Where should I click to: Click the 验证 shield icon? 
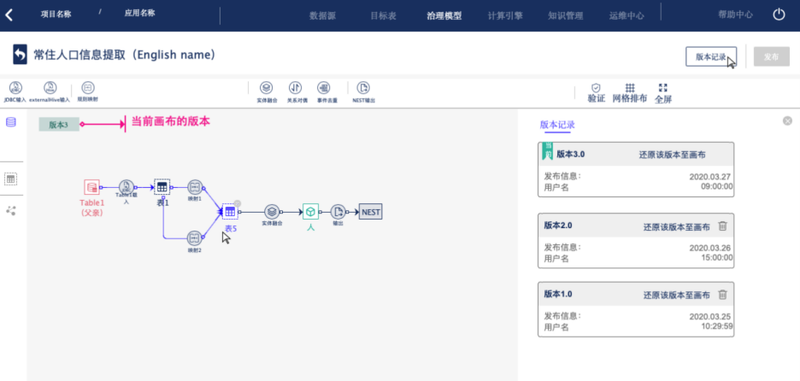point(596,88)
